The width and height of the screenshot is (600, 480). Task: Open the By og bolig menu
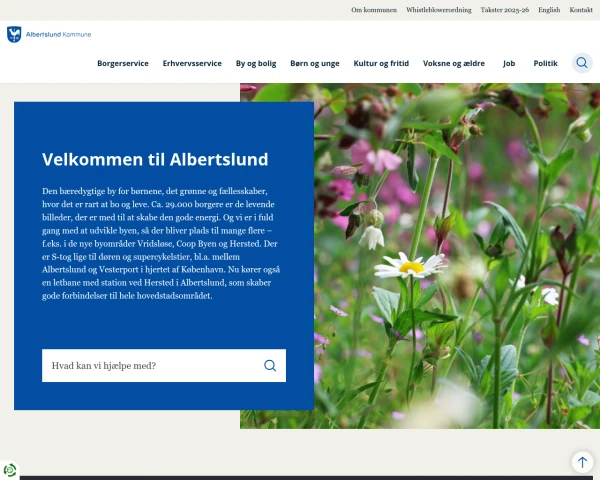[256, 64]
